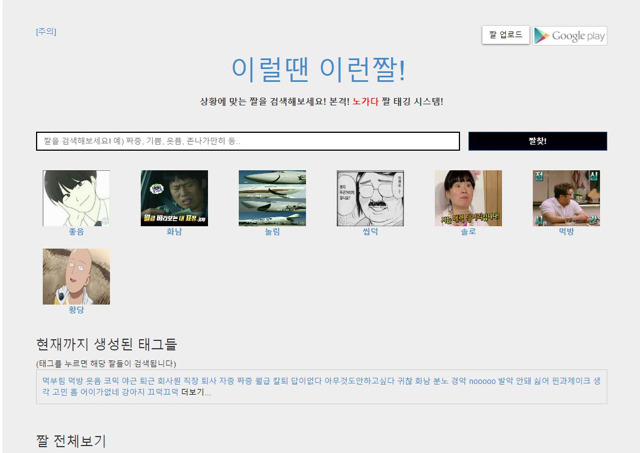
Task: Open the anime boy thumbnail labeled 좋음
Action: 76,198
